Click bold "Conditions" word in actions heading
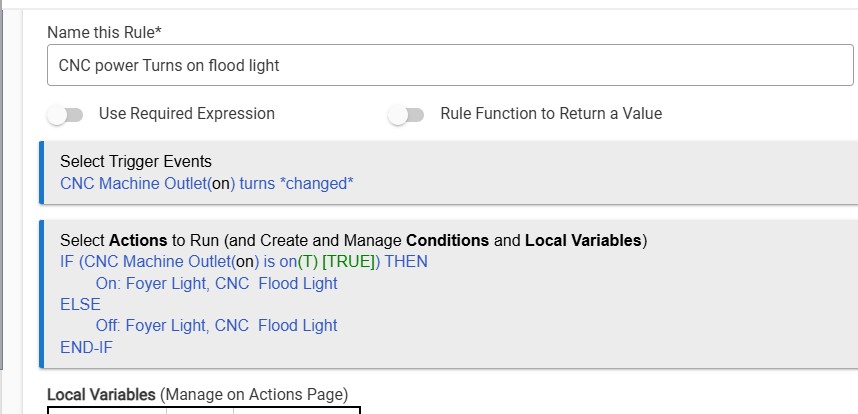Viewport: 858px width, 414px height. click(x=447, y=240)
